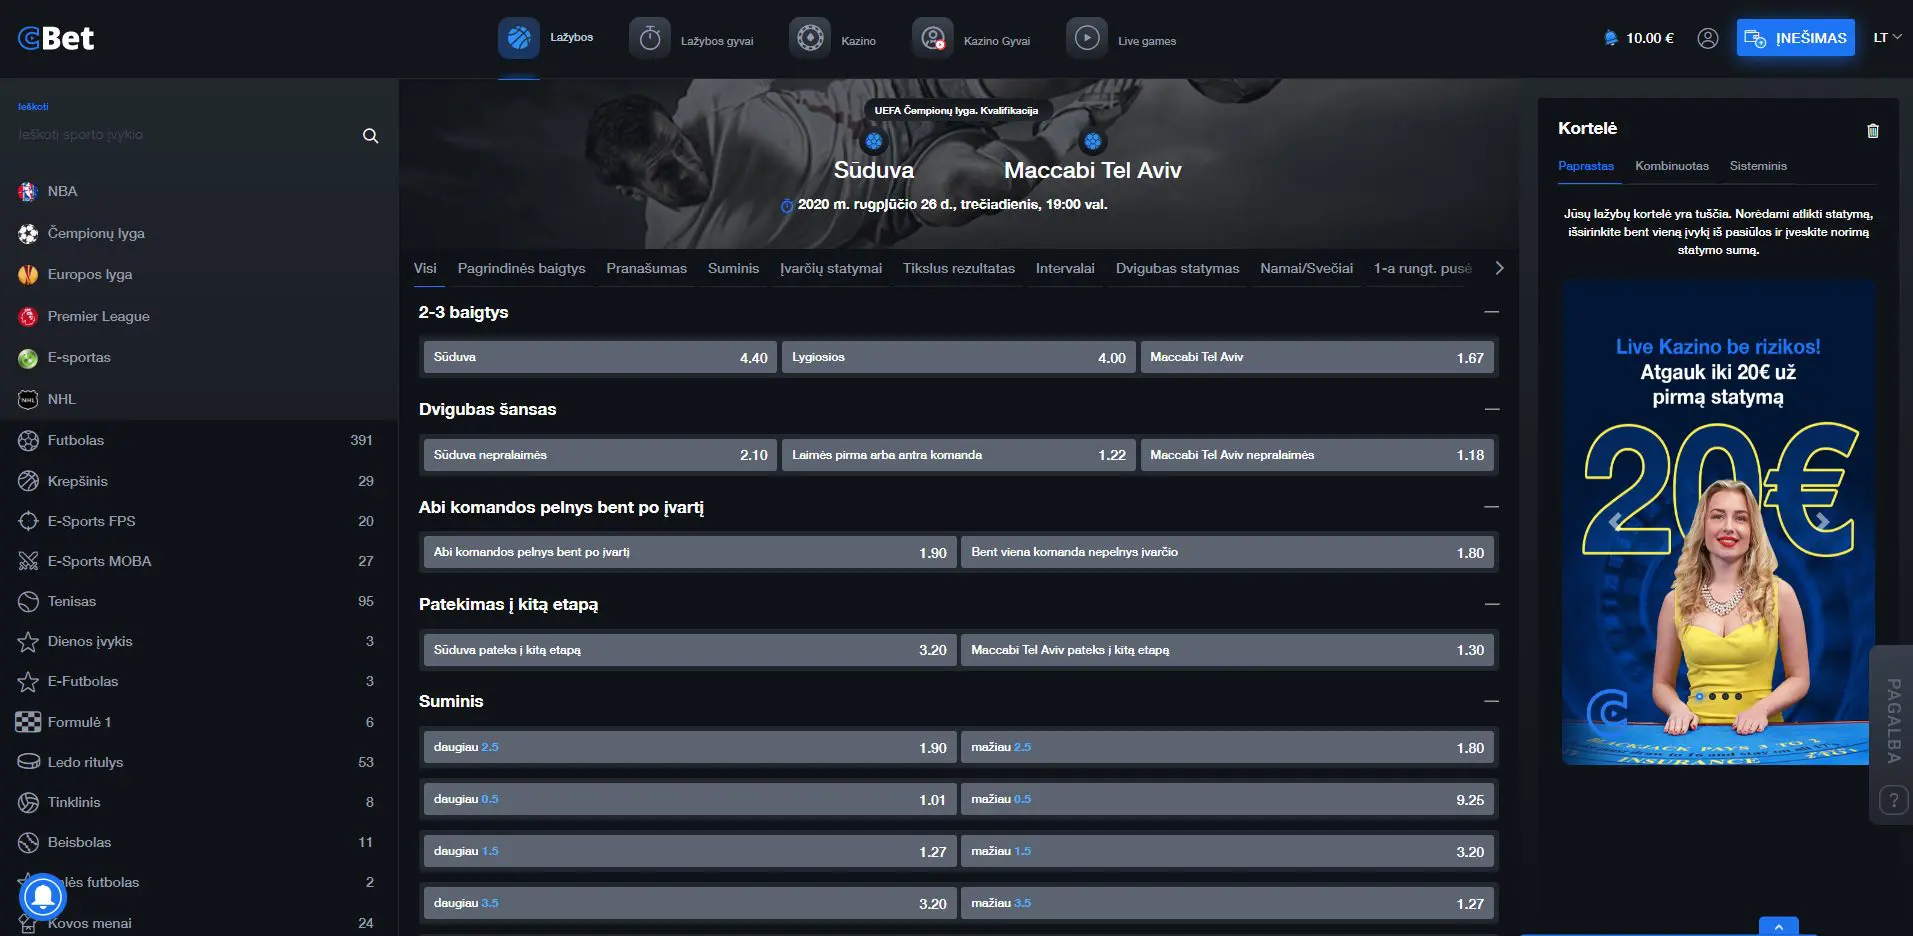The width and height of the screenshot is (1913, 936).
Task: Open Lažybos gyvai stopwatch icon
Action: click(x=650, y=38)
